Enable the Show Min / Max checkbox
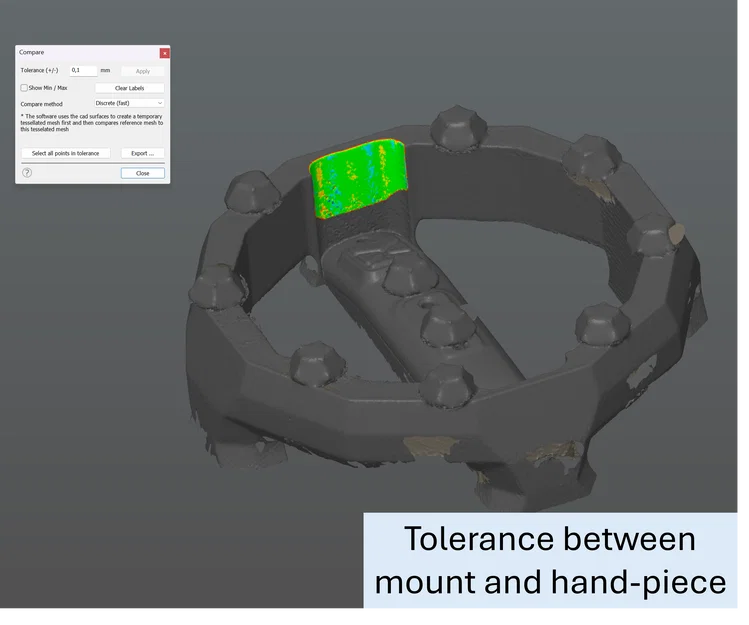The image size is (749, 625). [x=24, y=88]
